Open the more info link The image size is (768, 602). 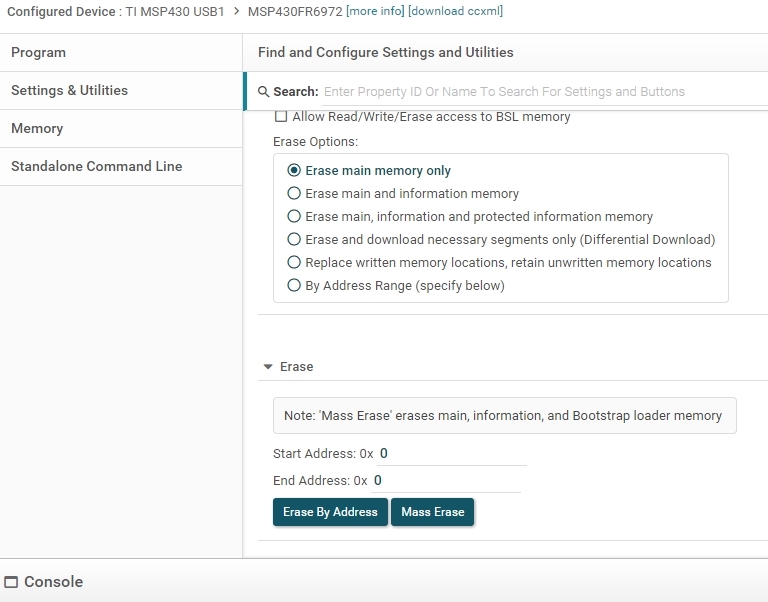(x=375, y=12)
